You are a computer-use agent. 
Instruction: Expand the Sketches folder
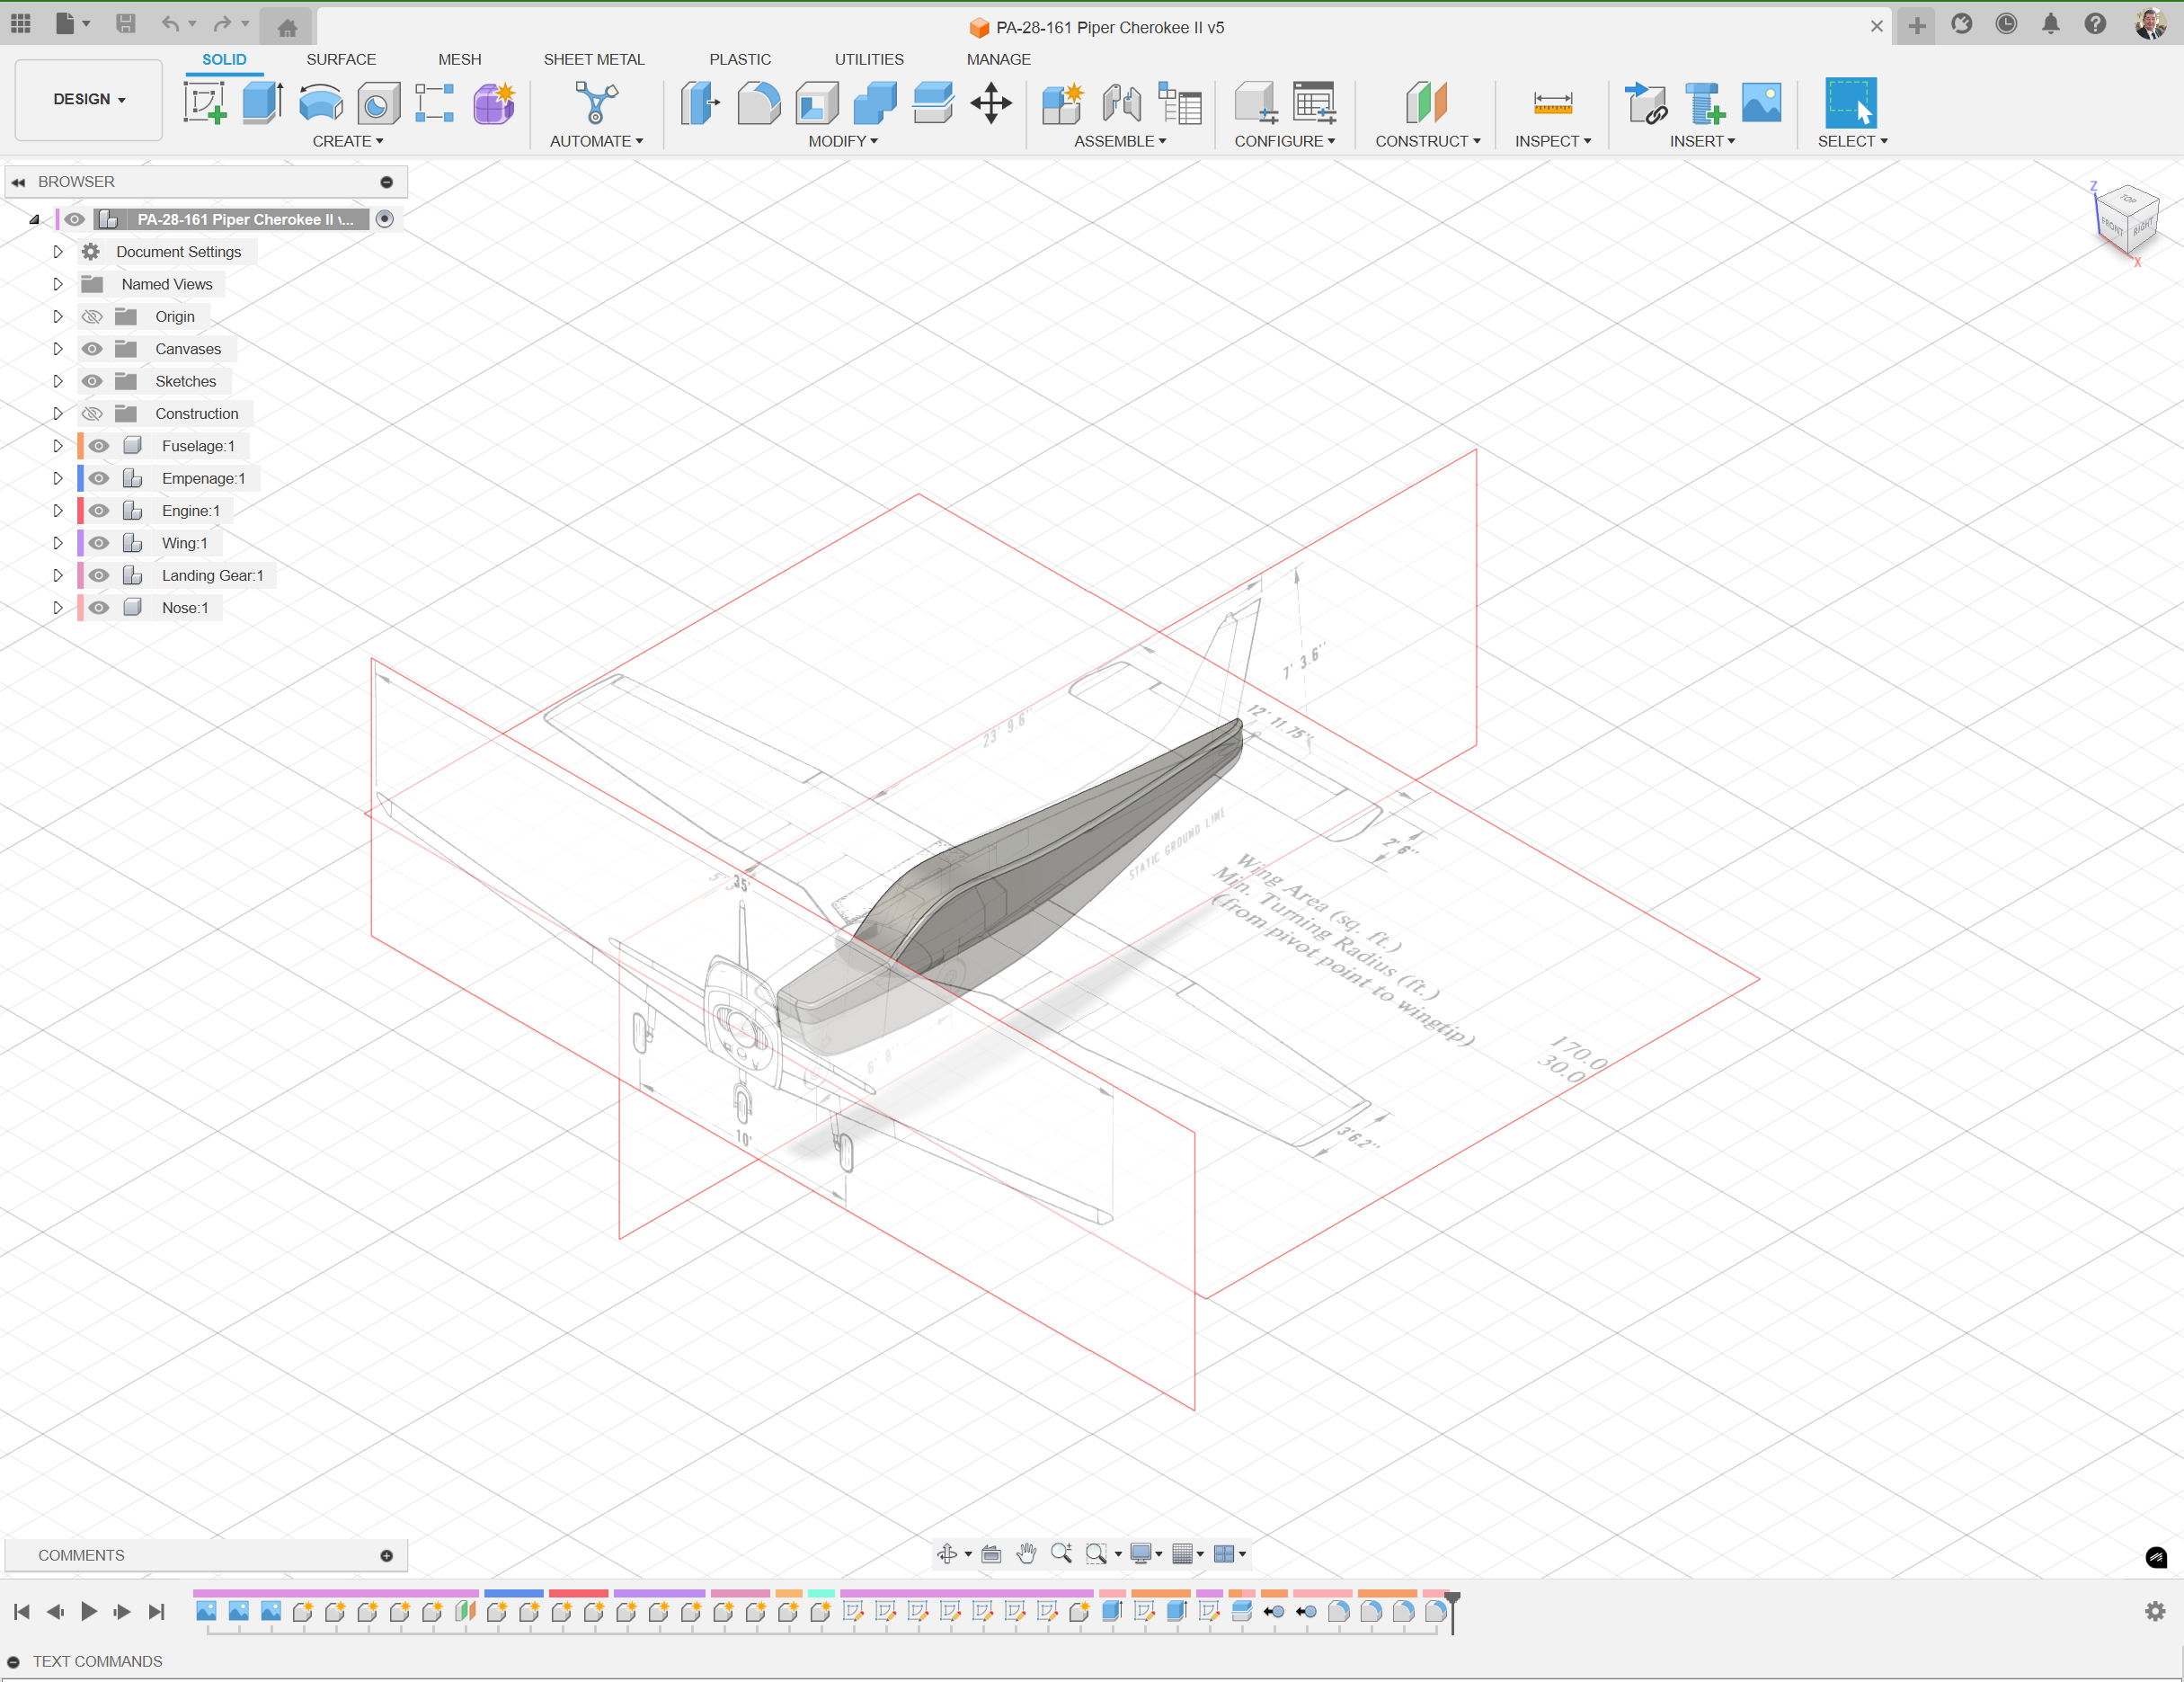tap(57, 381)
